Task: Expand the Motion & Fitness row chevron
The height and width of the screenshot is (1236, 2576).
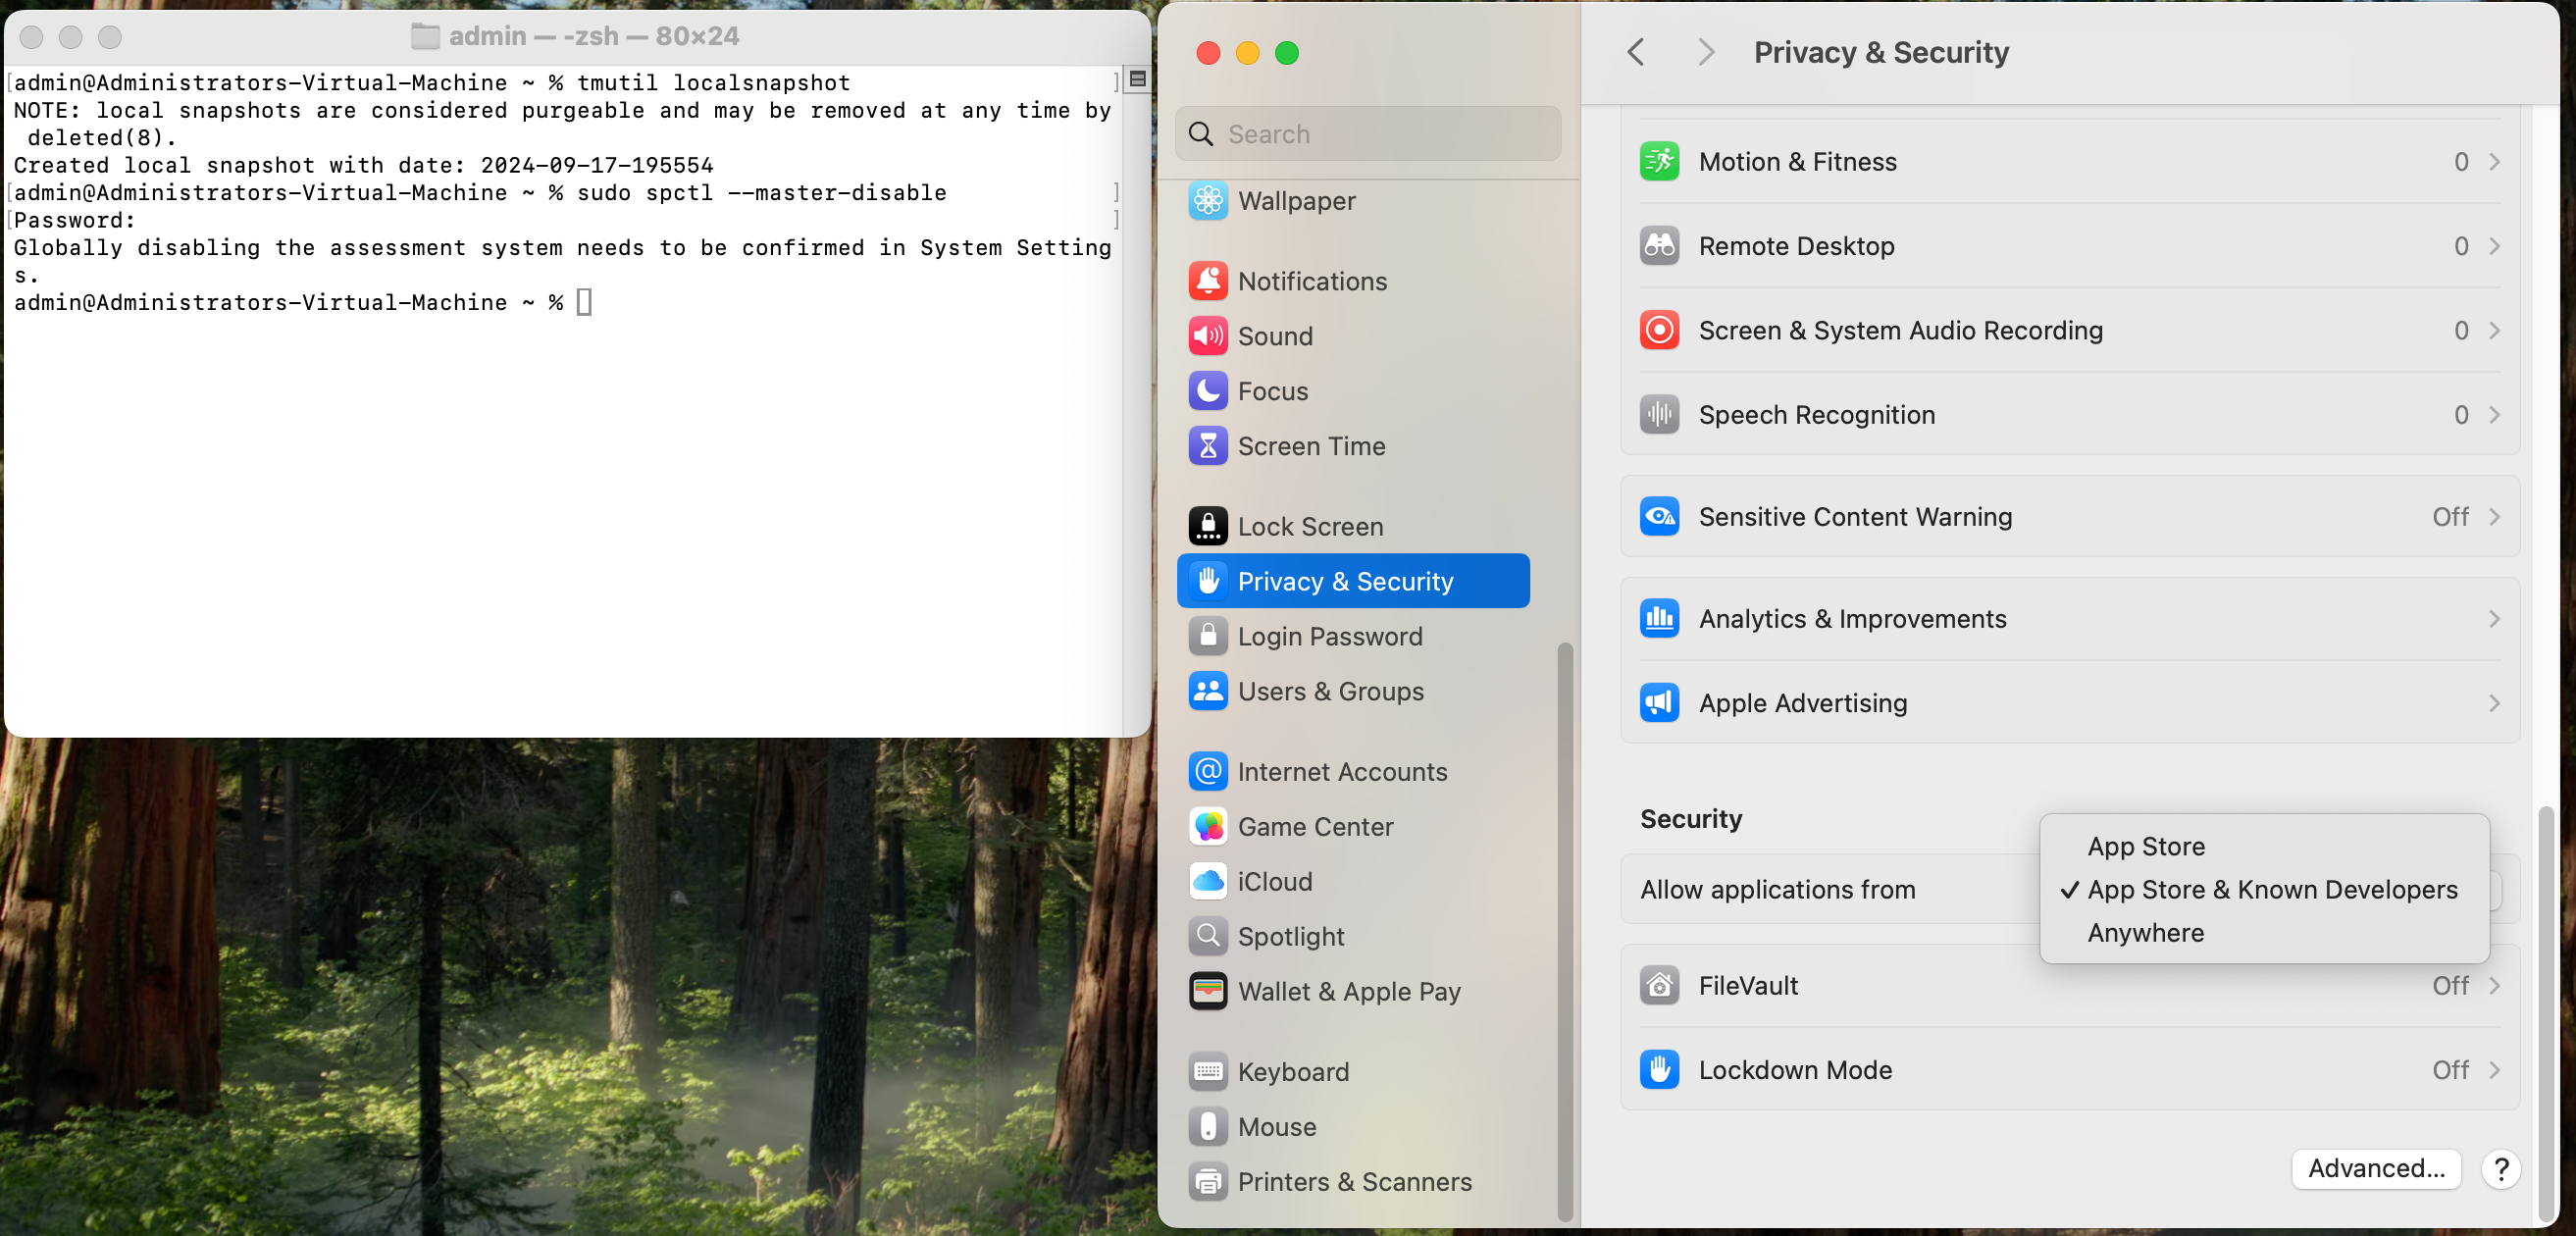Action: (2494, 162)
